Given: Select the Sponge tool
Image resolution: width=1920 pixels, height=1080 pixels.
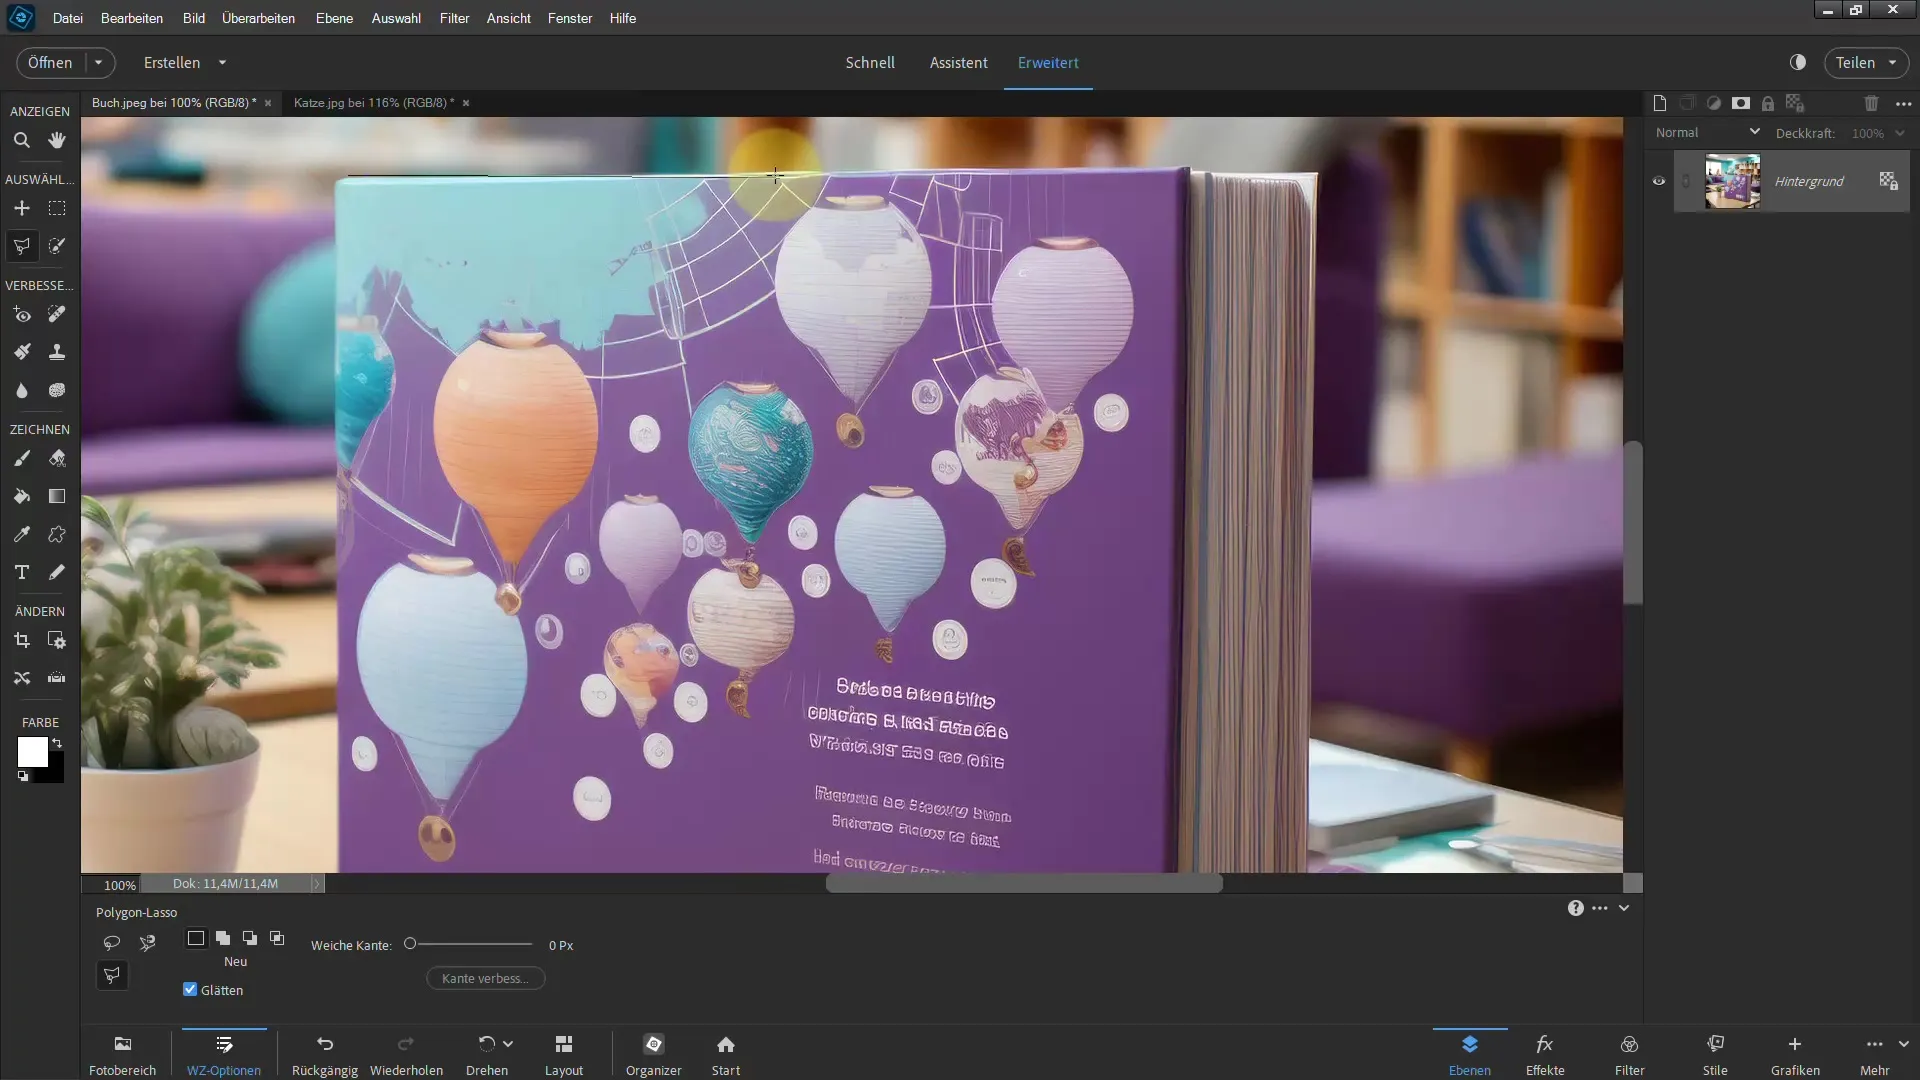Looking at the screenshot, I should pos(57,390).
